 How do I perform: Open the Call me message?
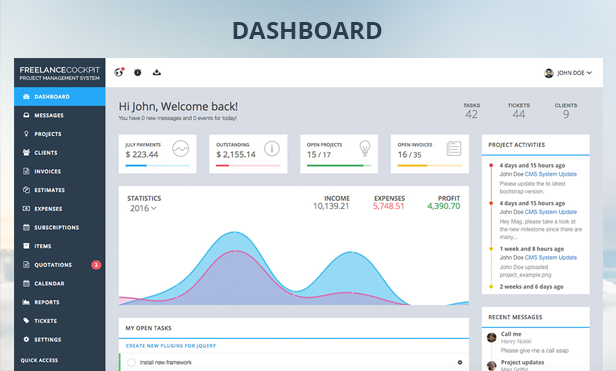pos(511,334)
